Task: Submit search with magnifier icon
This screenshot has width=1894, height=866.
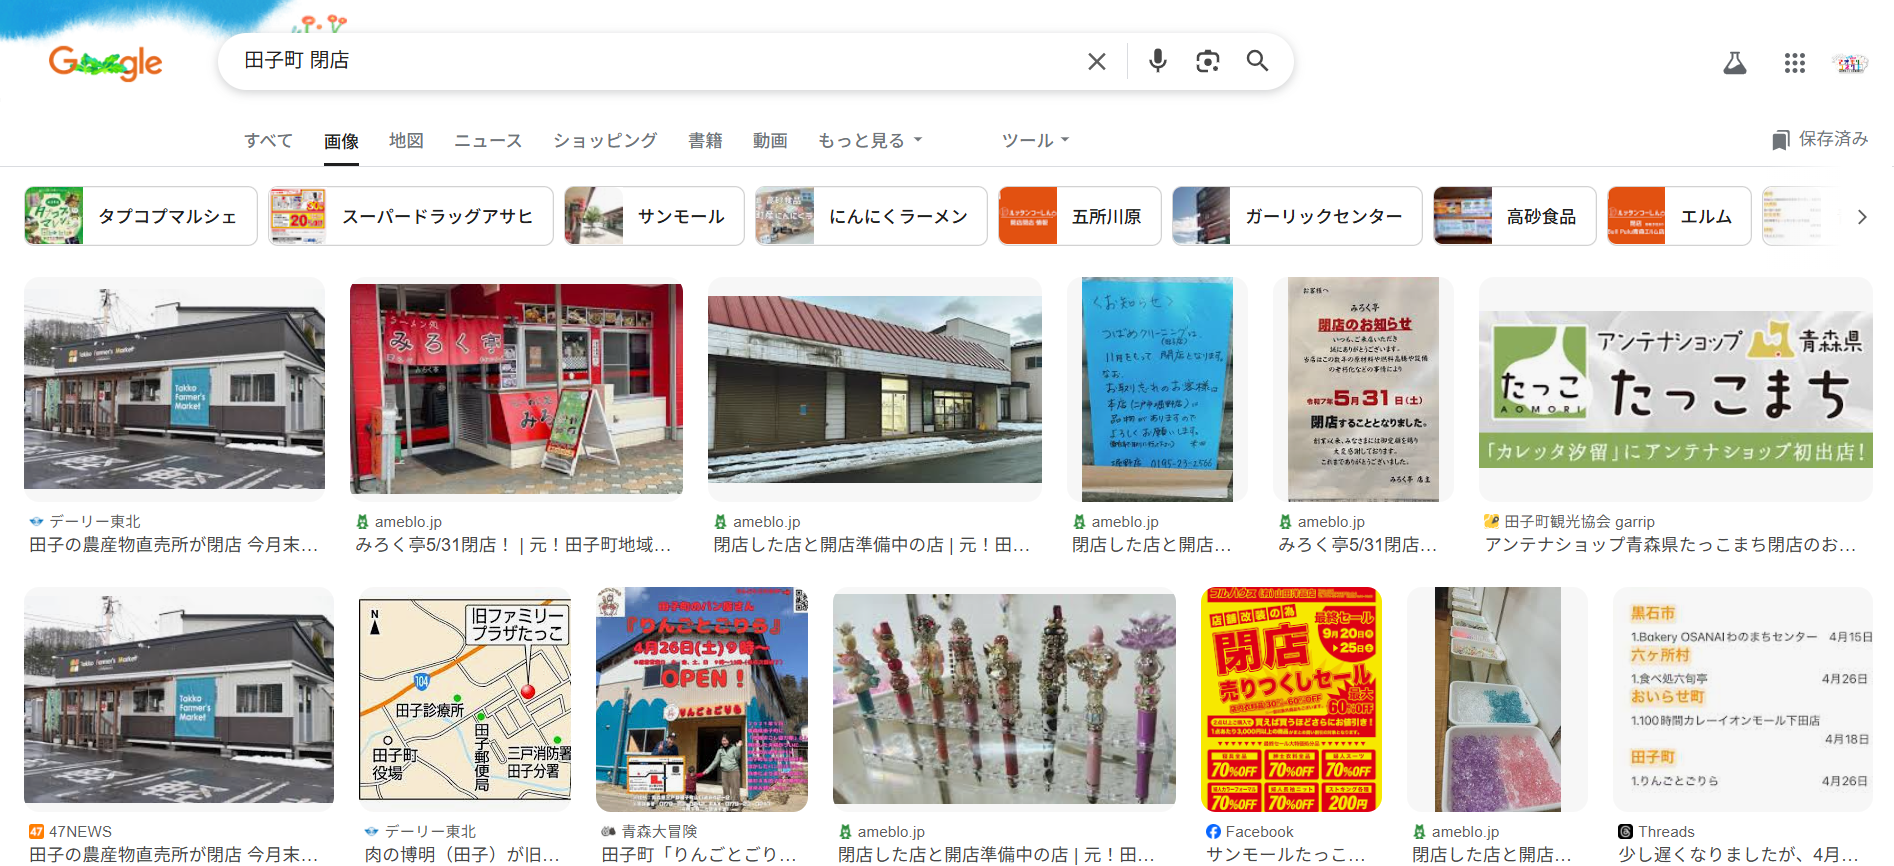Action: pos(1257,61)
